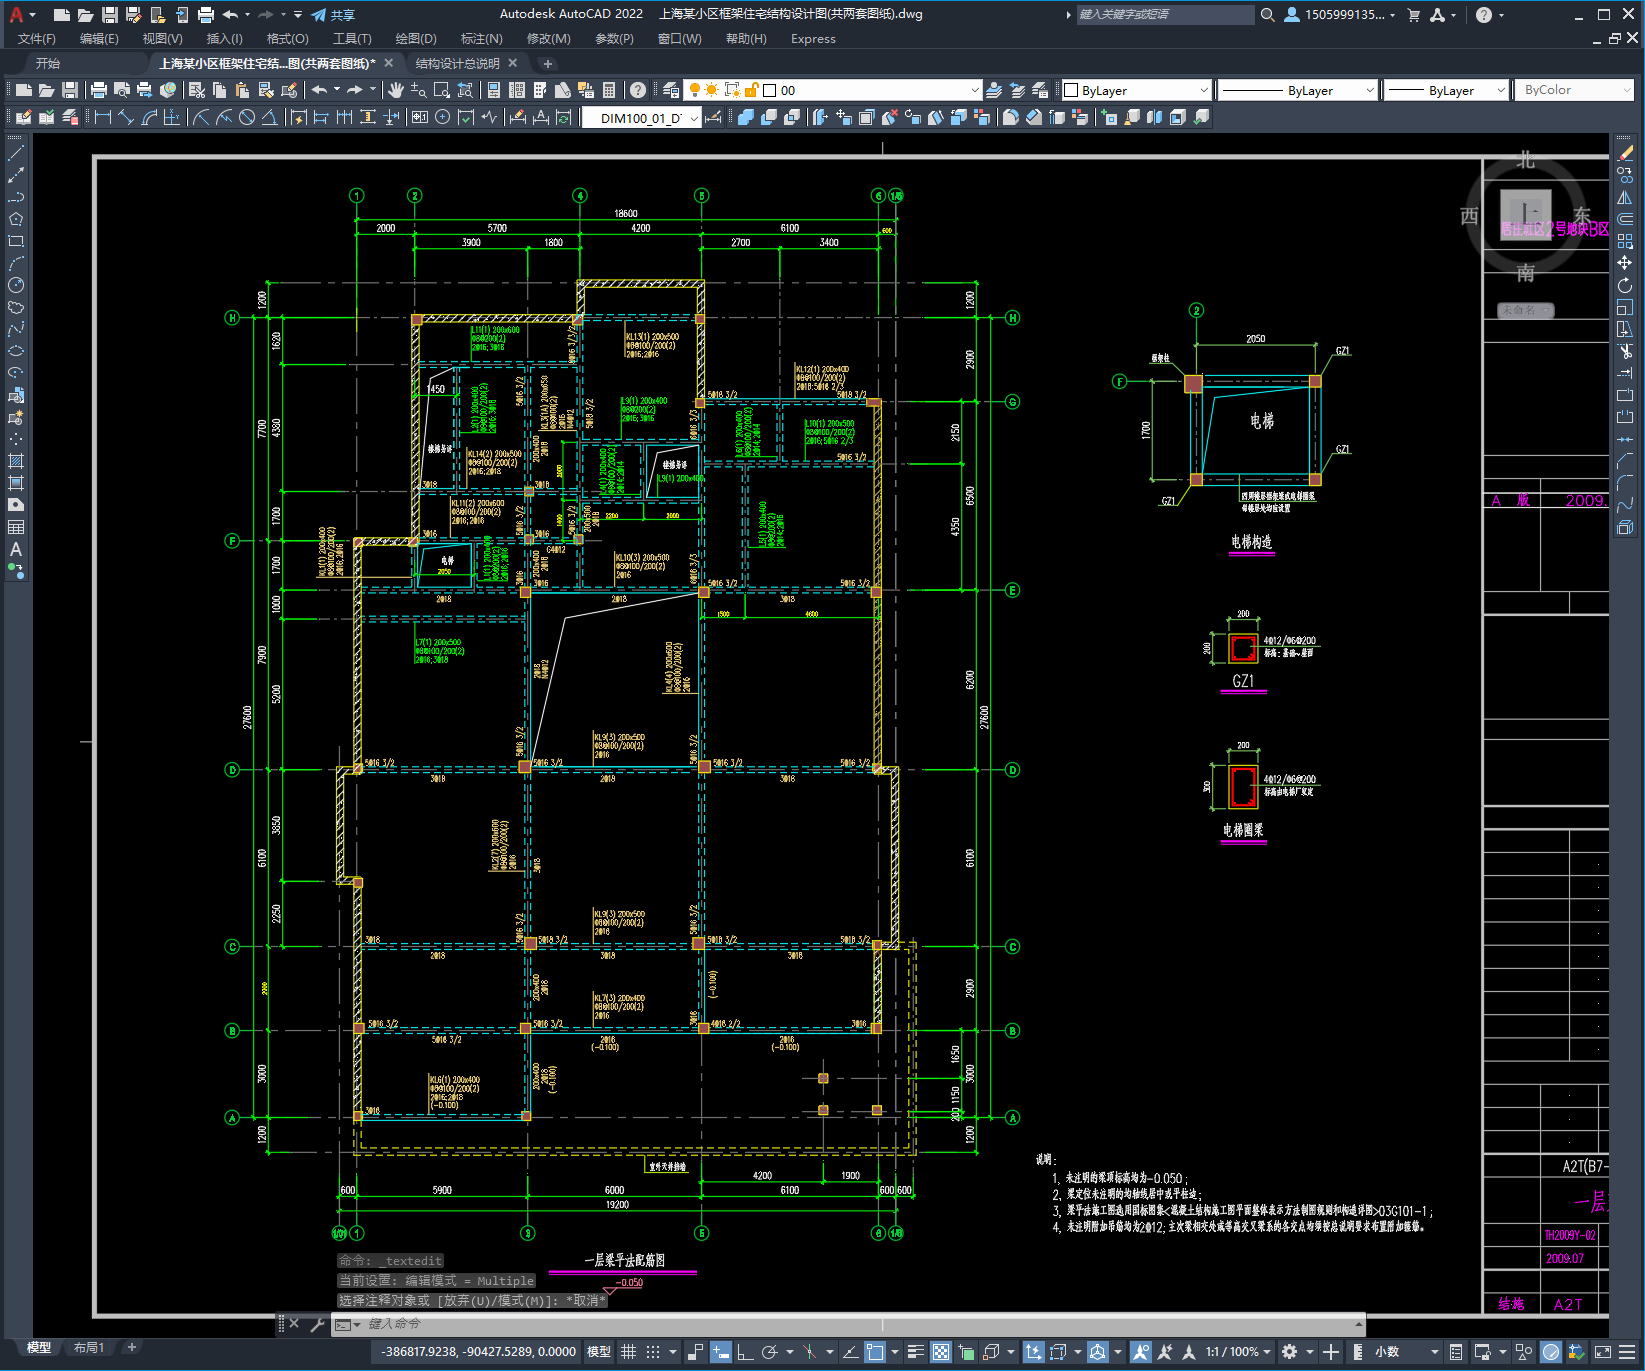The height and width of the screenshot is (1371, 1645).
Task: Select the Pan hand tool
Action: 396,90
